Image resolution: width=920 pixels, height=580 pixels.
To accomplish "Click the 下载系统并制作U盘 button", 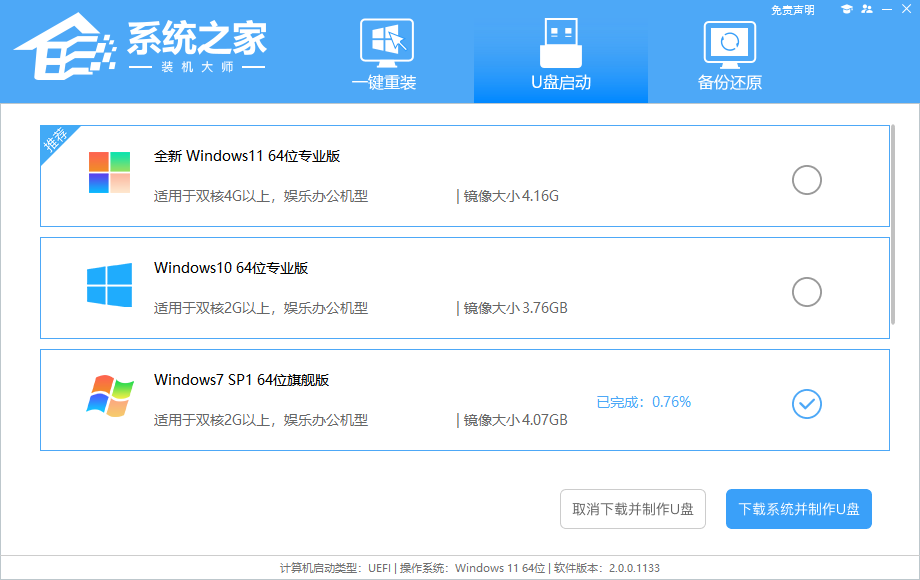I will click(x=798, y=509).
